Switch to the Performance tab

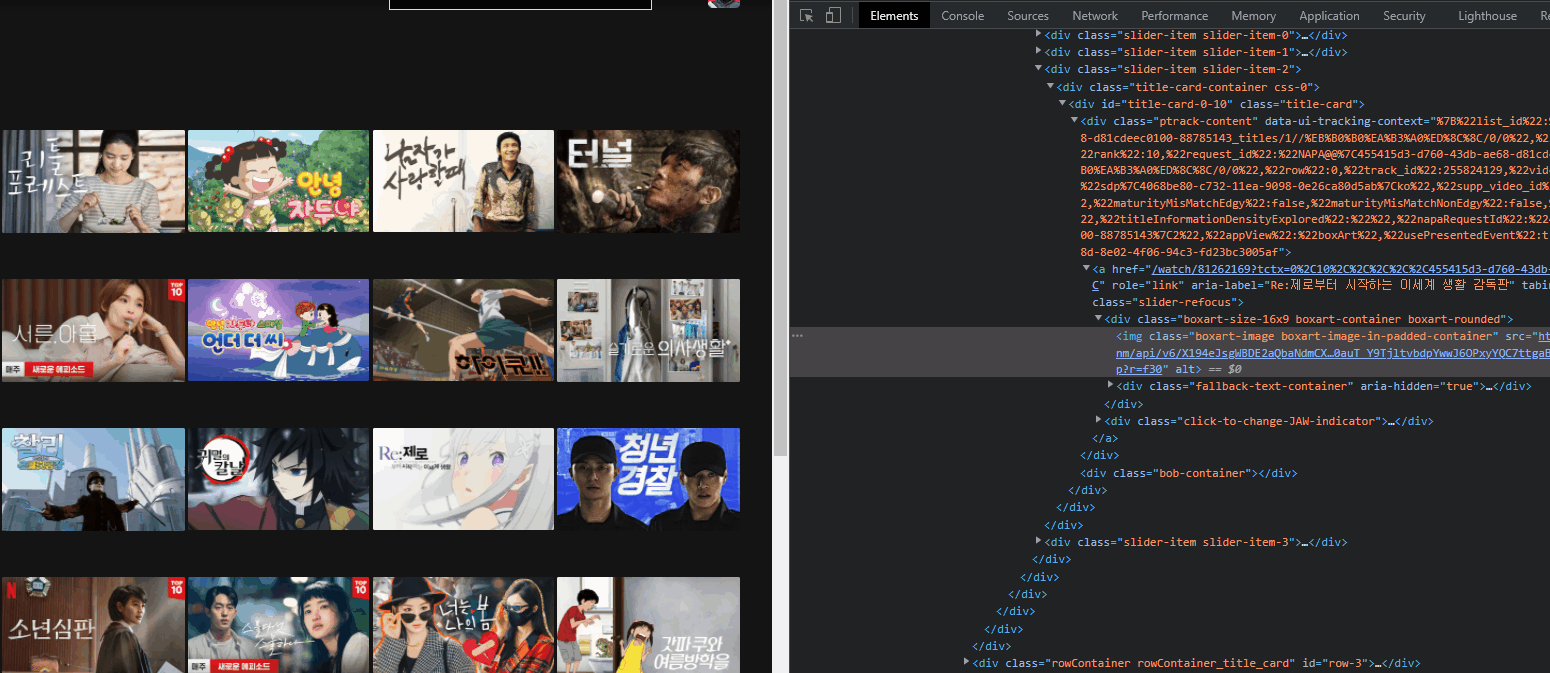tap(1175, 15)
